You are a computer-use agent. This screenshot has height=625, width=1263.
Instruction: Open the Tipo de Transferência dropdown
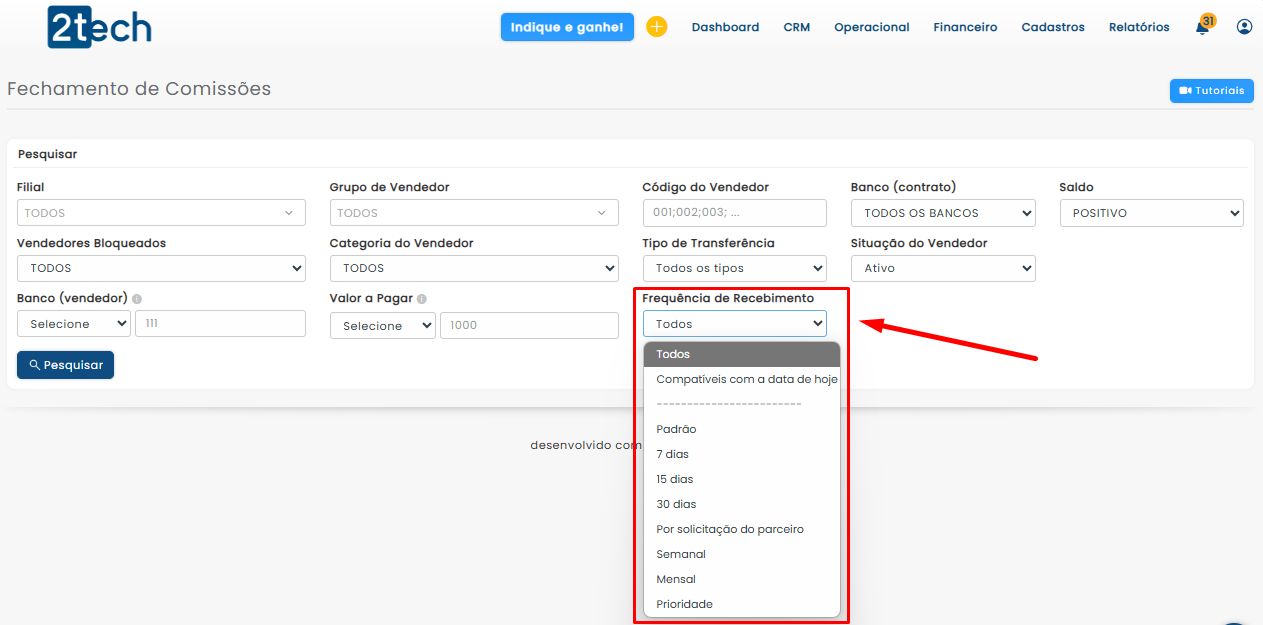pos(734,268)
